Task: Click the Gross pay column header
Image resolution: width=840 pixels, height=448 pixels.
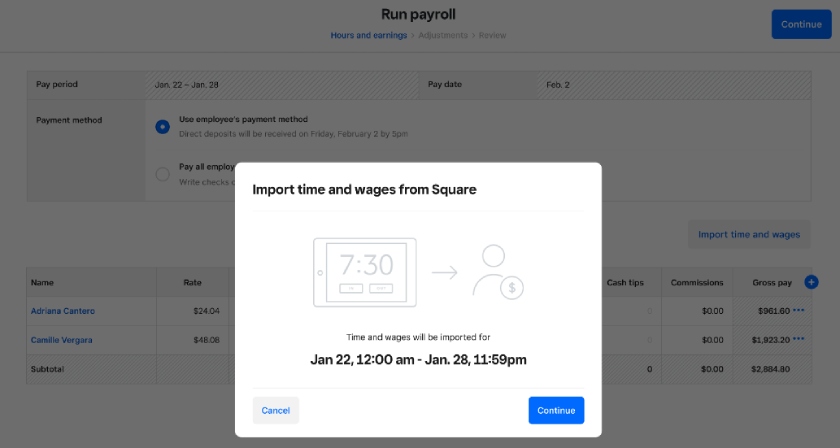Action: (x=772, y=282)
